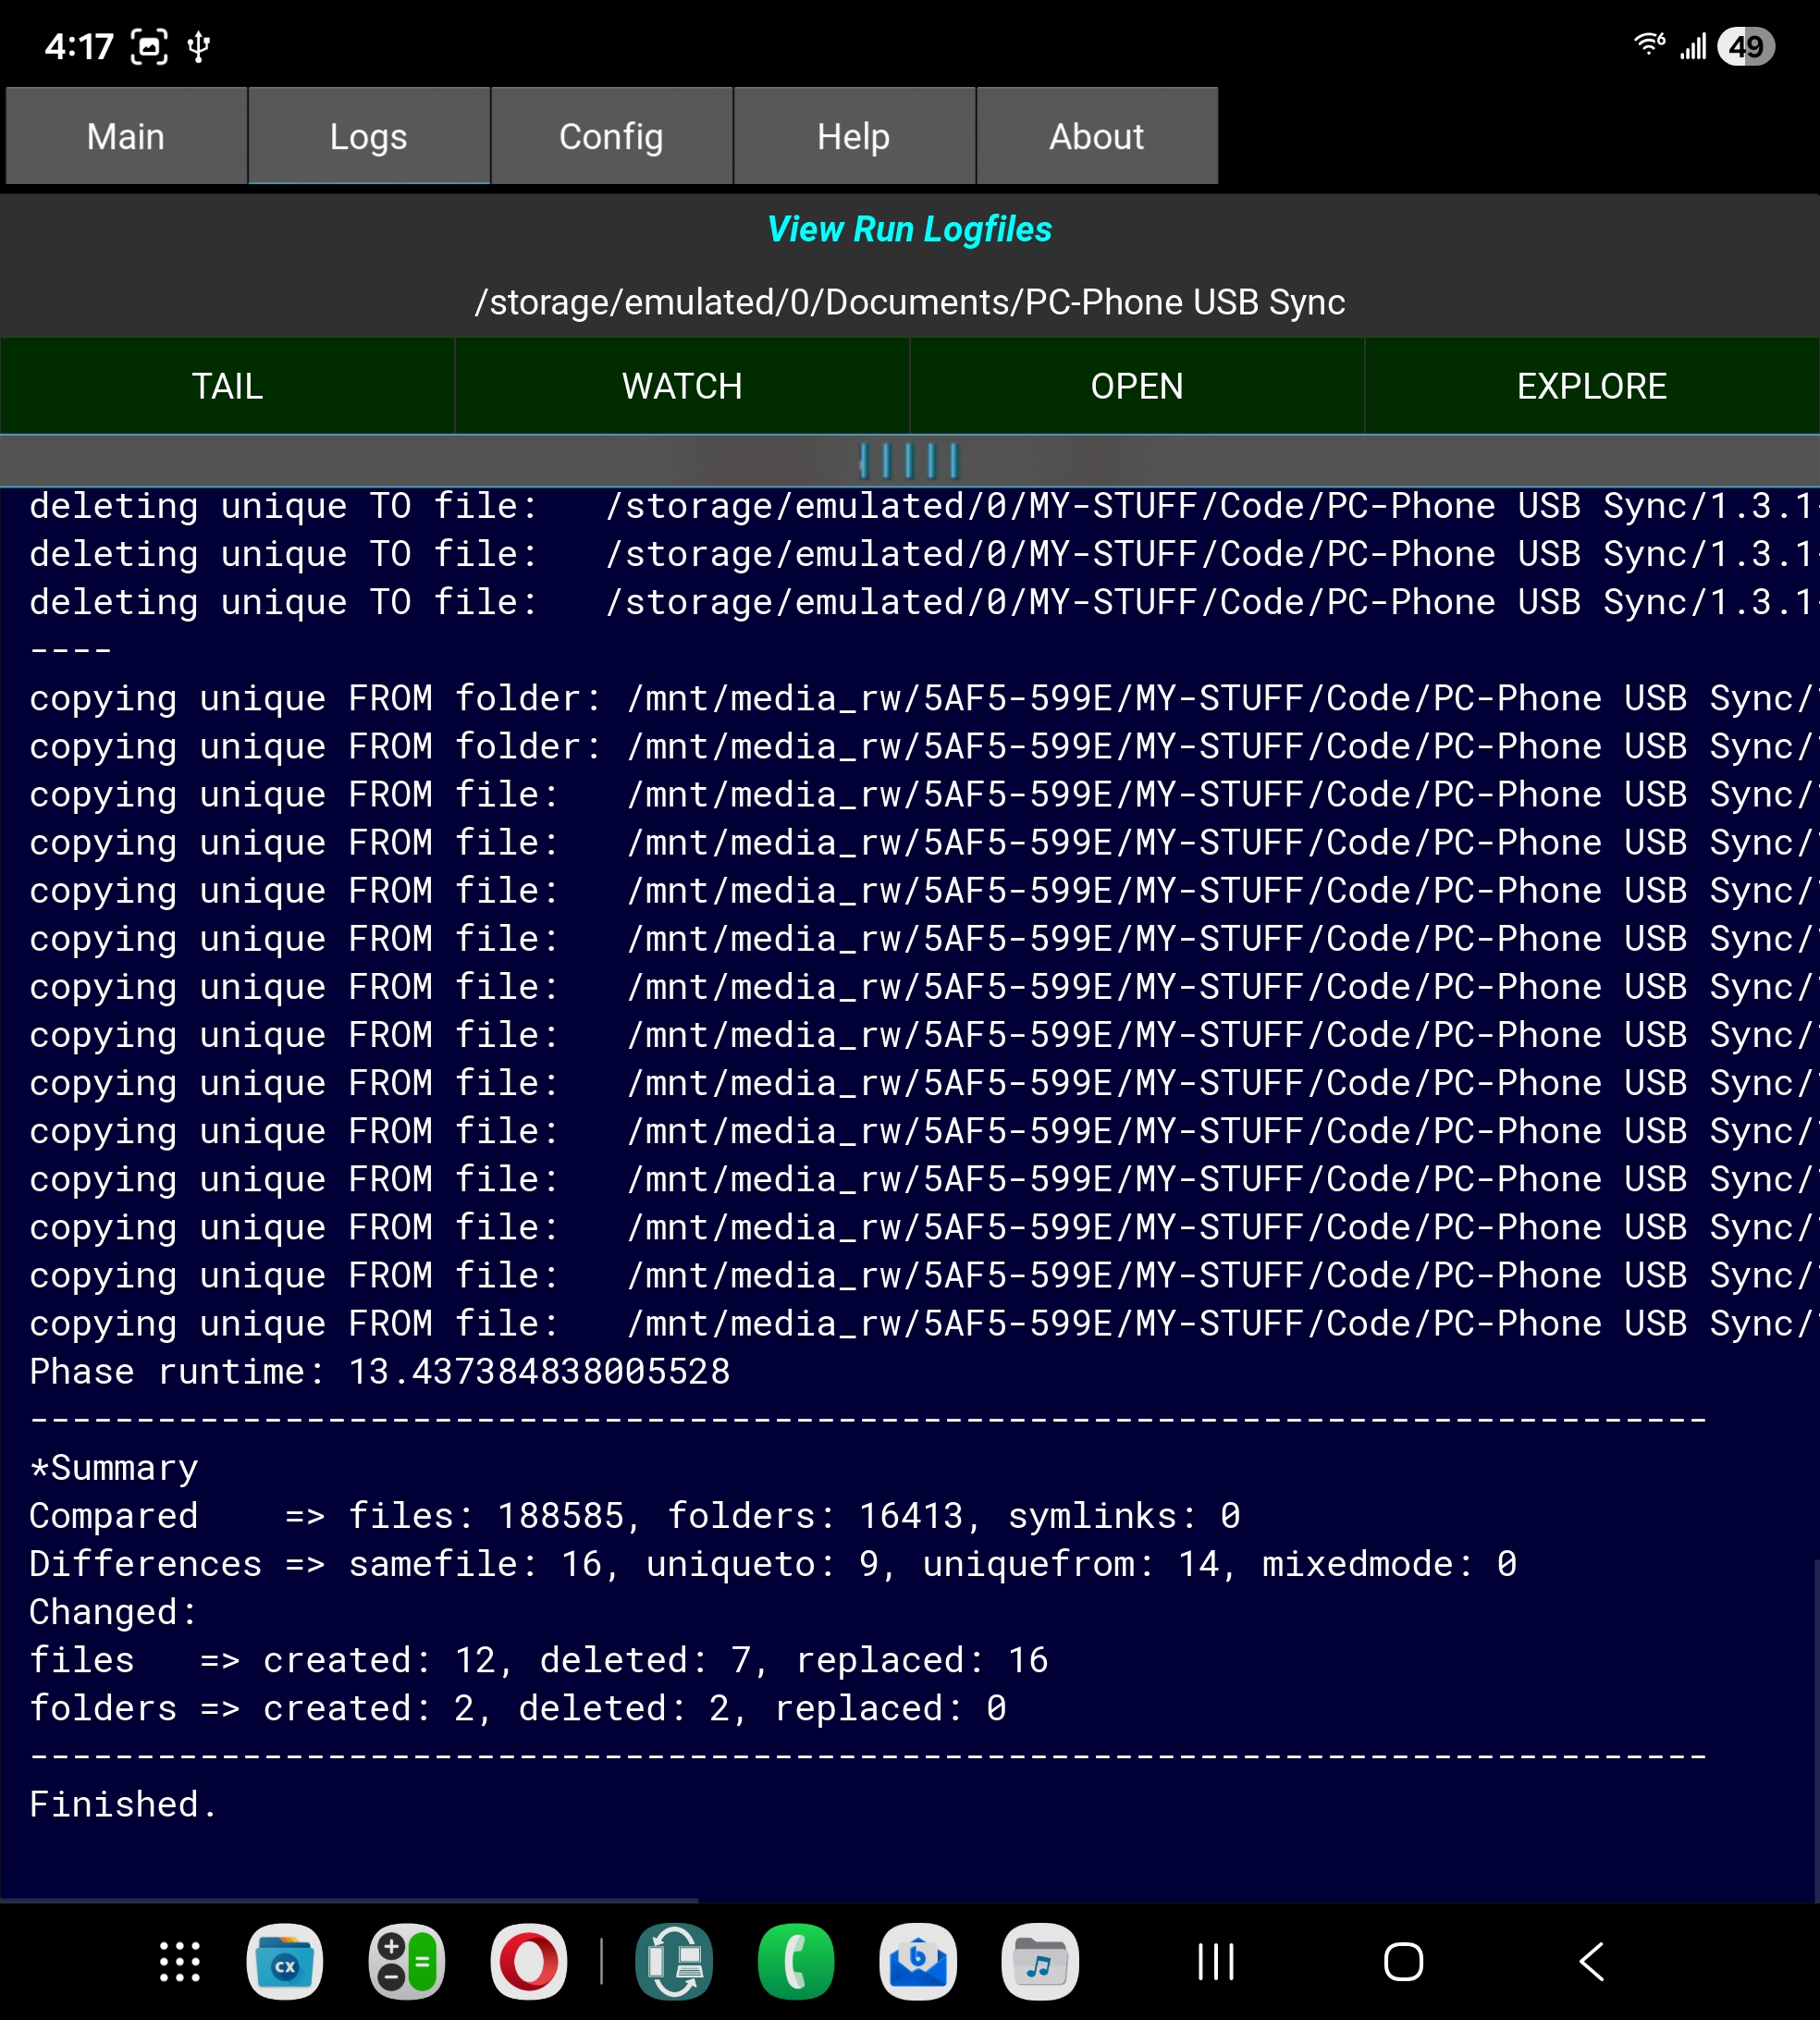The width and height of the screenshot is (1820, 2020).
Task: Switch to the Config tab
Action: coord(611,136)
